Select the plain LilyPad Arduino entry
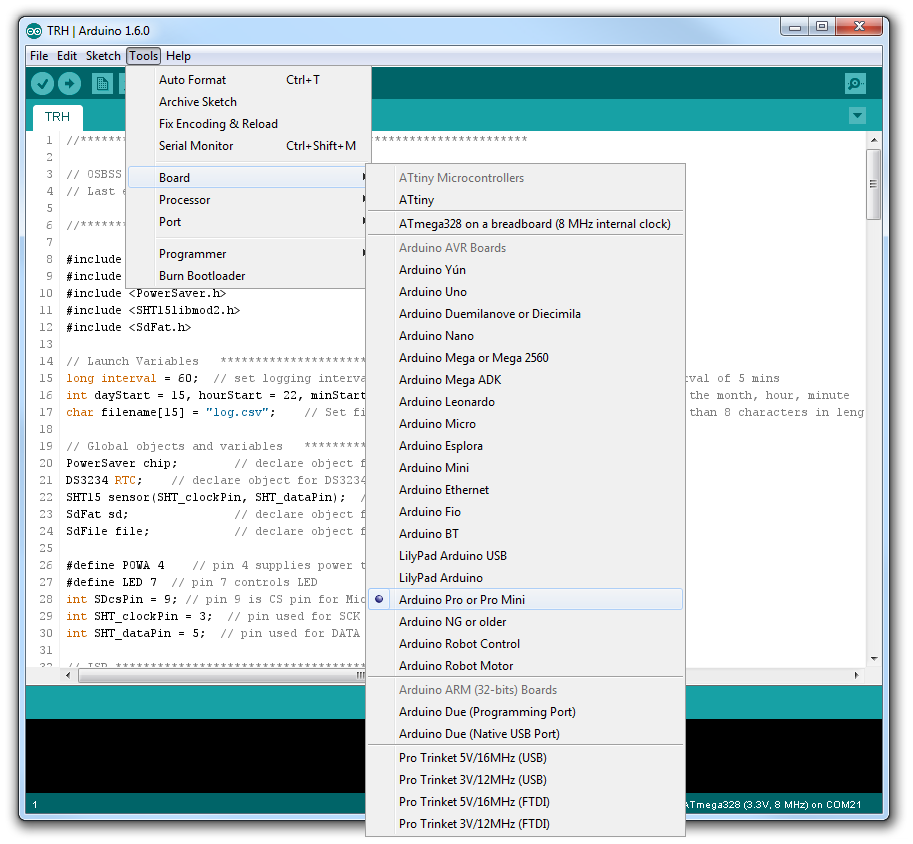 [x=525, y=578]
